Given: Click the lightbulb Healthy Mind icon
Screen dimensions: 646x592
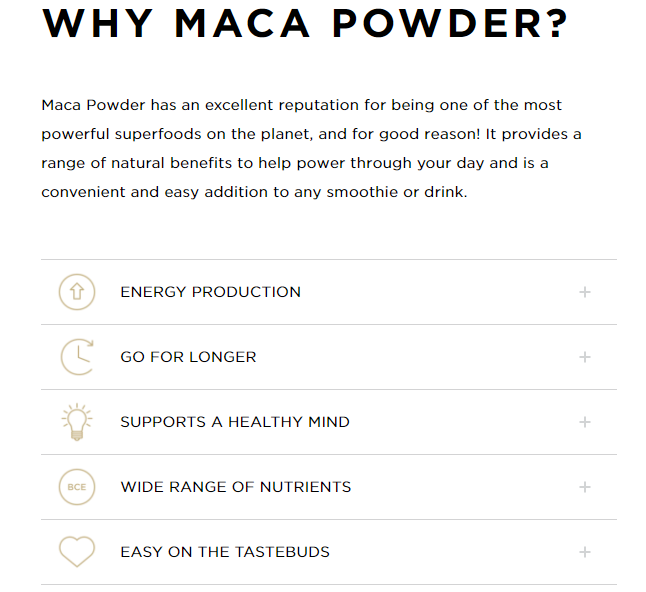Looking at the screenshot, I should (77, 422).
